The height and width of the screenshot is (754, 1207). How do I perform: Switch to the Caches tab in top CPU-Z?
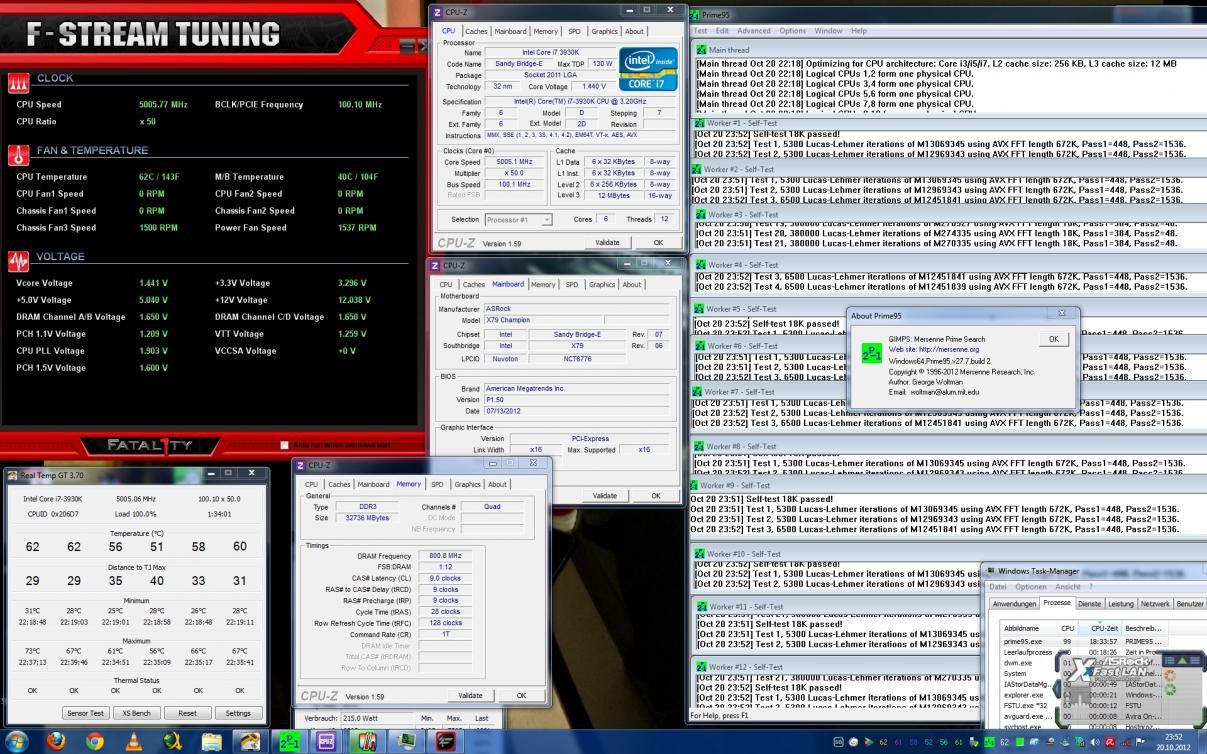pyautogui.click(x=476, y=31)
